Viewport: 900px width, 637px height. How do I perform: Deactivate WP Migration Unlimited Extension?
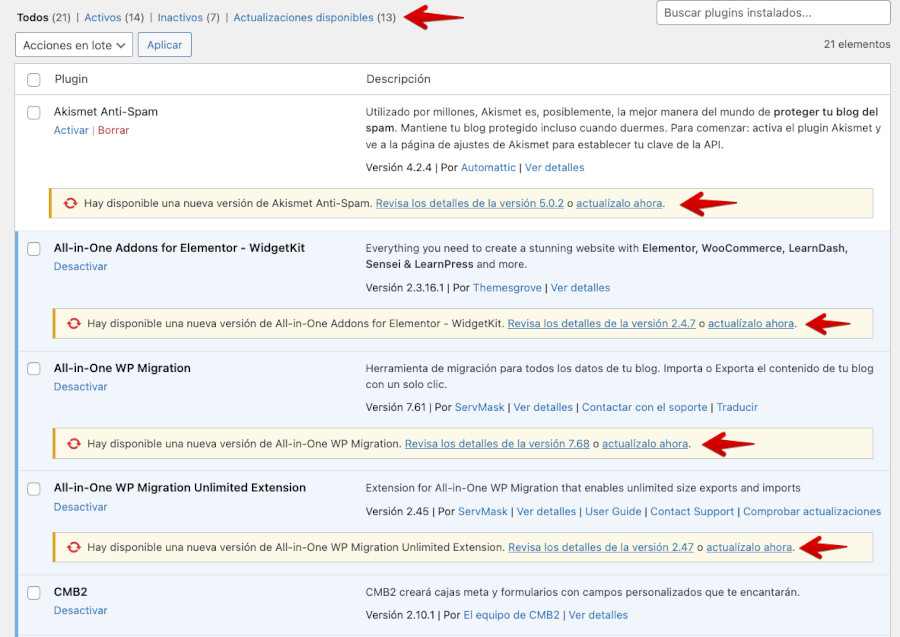click(80, 507)
